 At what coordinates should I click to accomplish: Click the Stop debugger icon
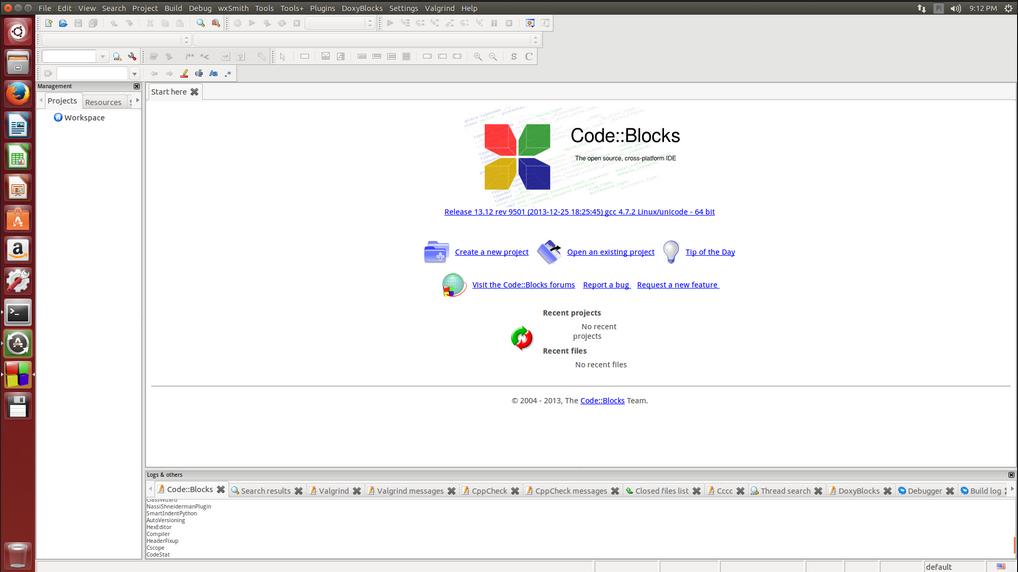click(x=509, y=23)
